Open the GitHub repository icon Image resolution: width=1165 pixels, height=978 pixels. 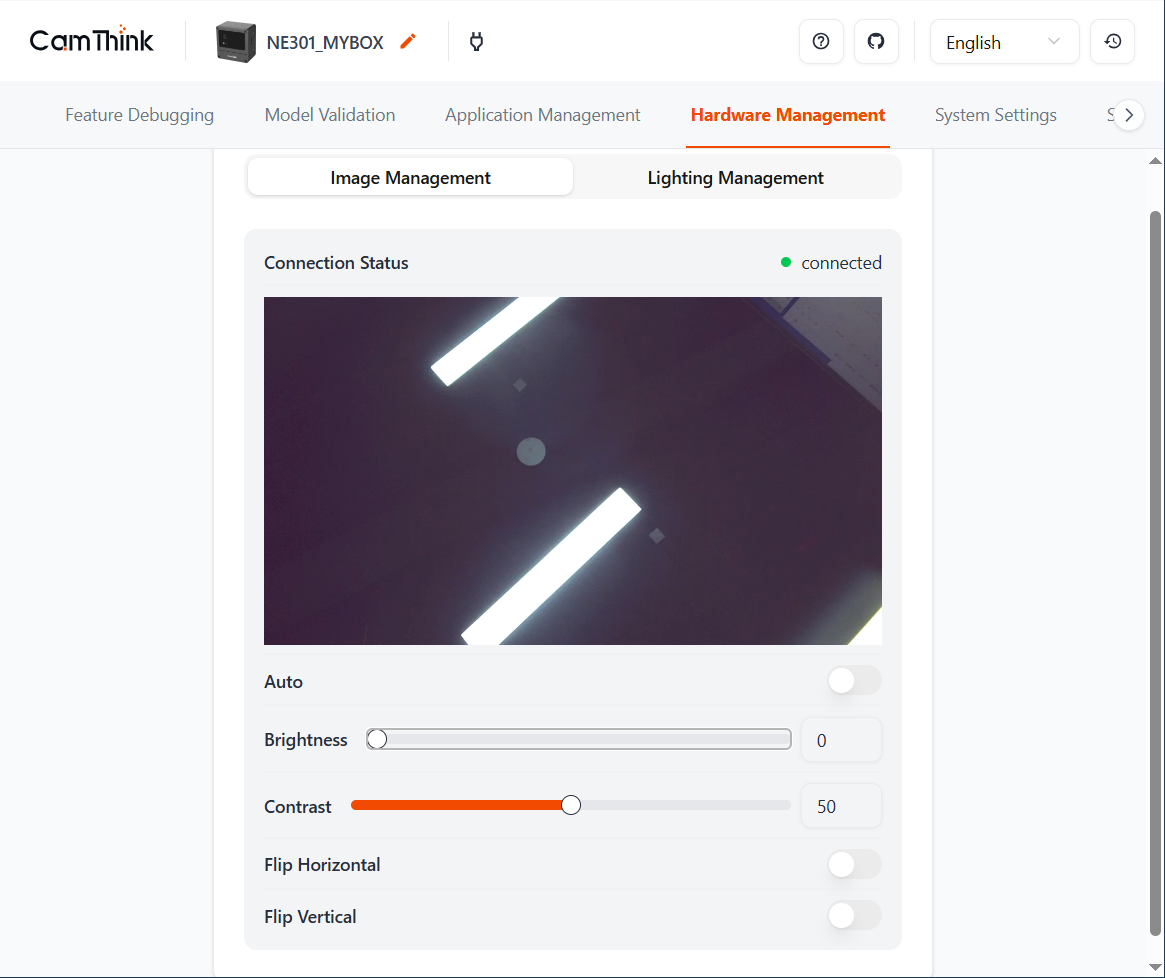pos(876,41)
